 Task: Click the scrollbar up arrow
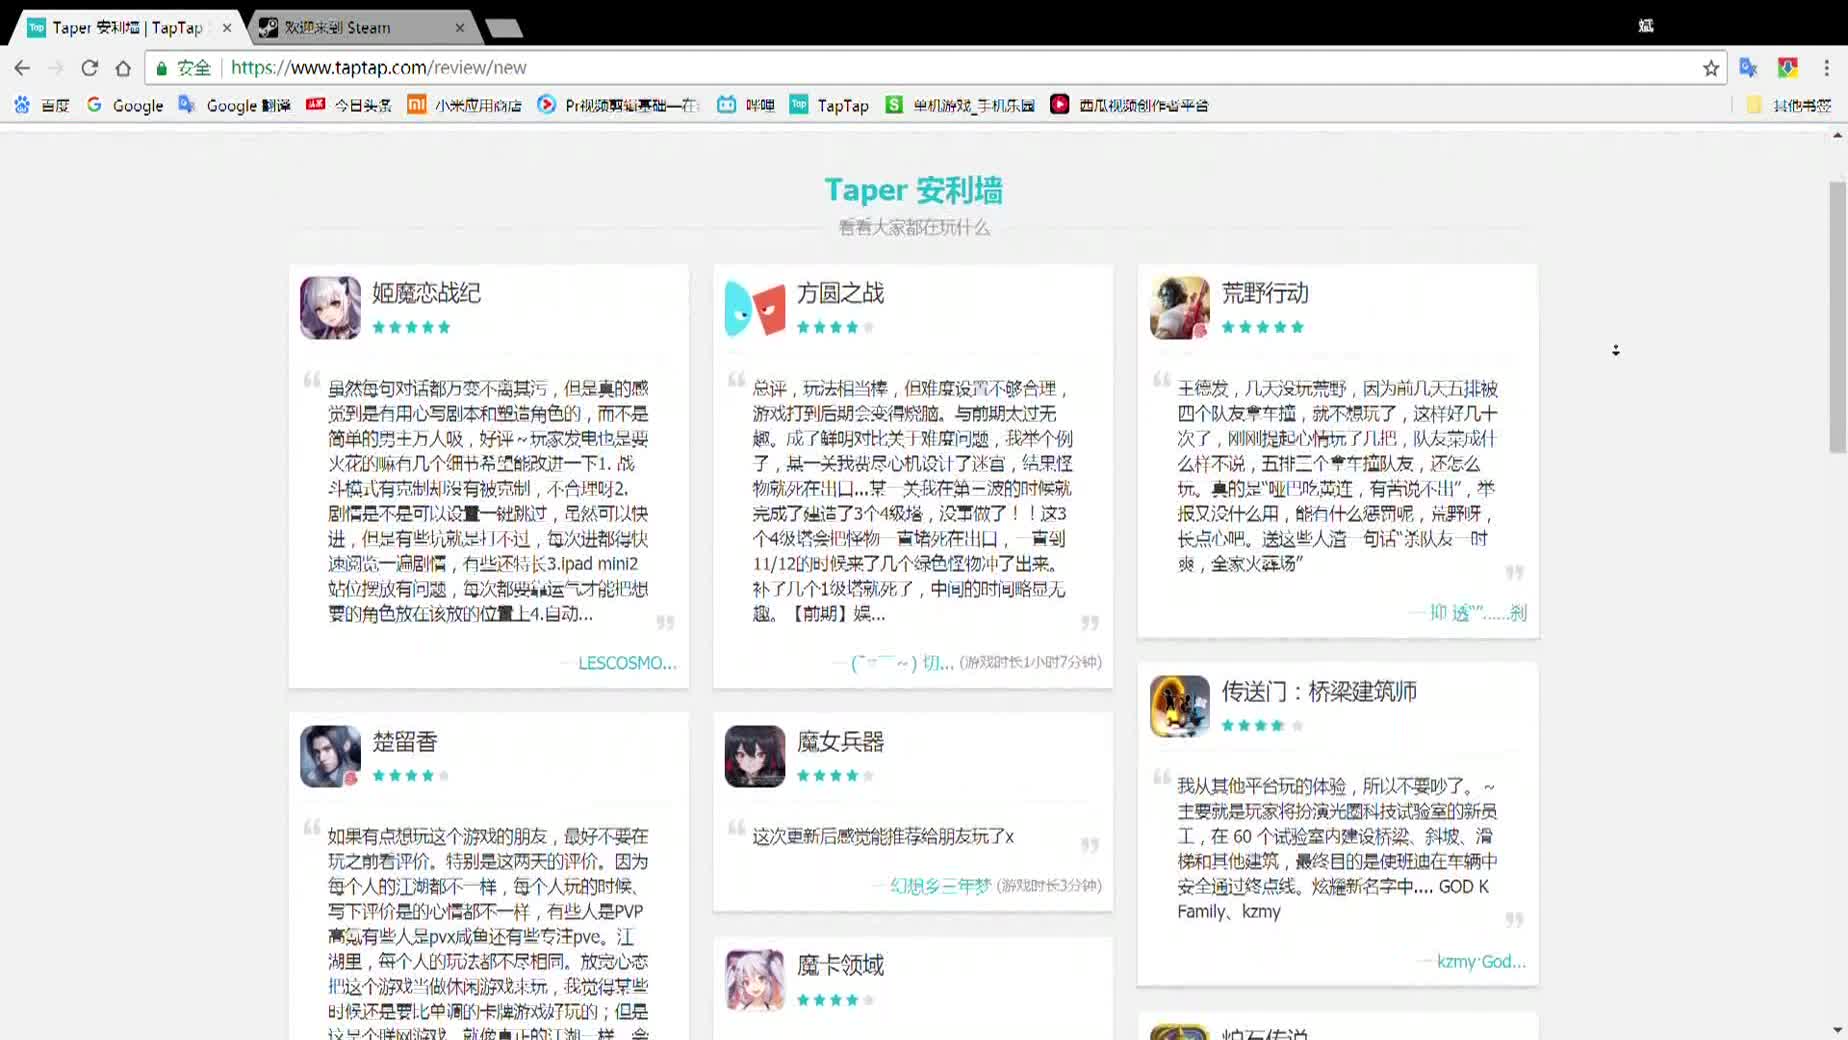click(1837, 135)
